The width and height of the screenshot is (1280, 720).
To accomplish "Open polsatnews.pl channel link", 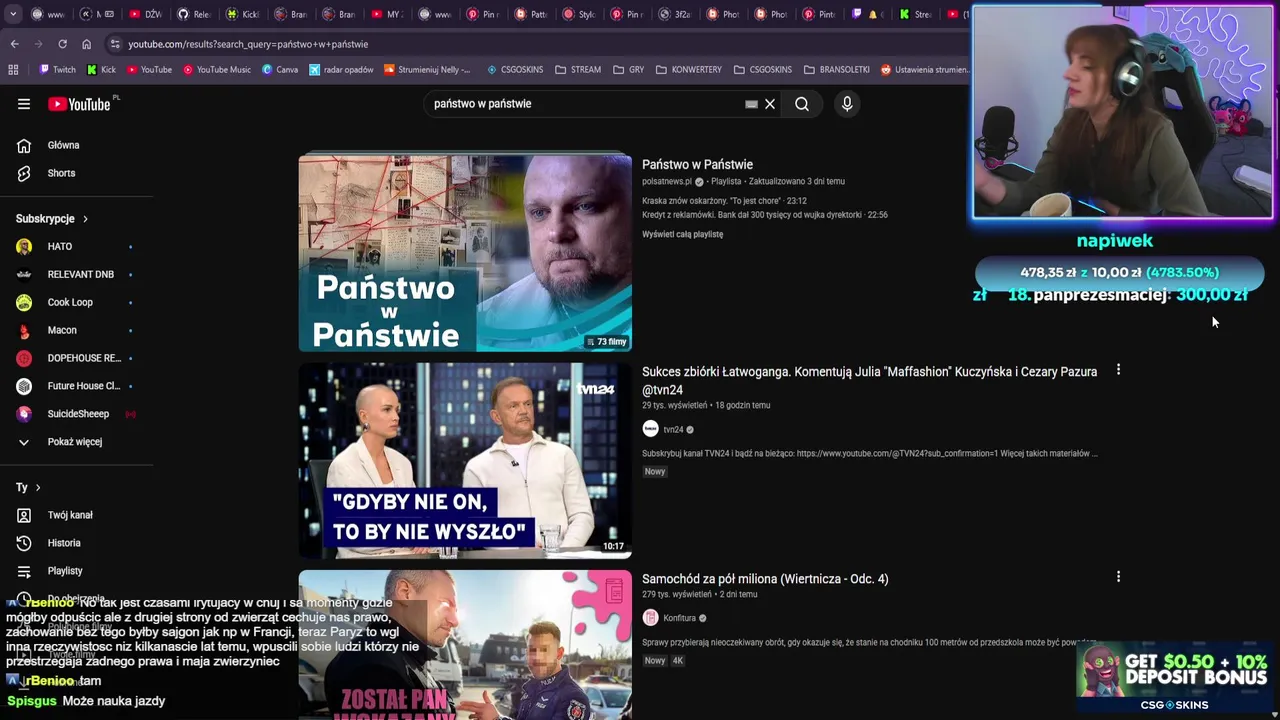I will 667,182.
